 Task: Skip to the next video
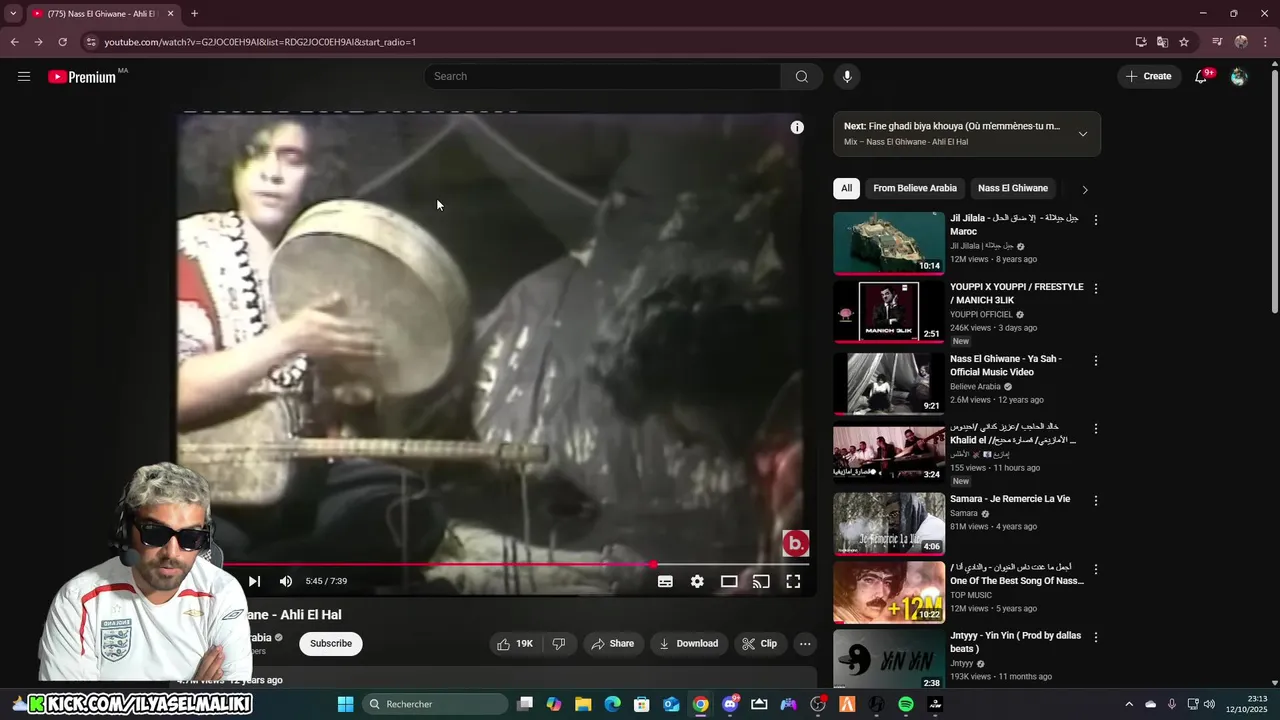coord(254,581)
